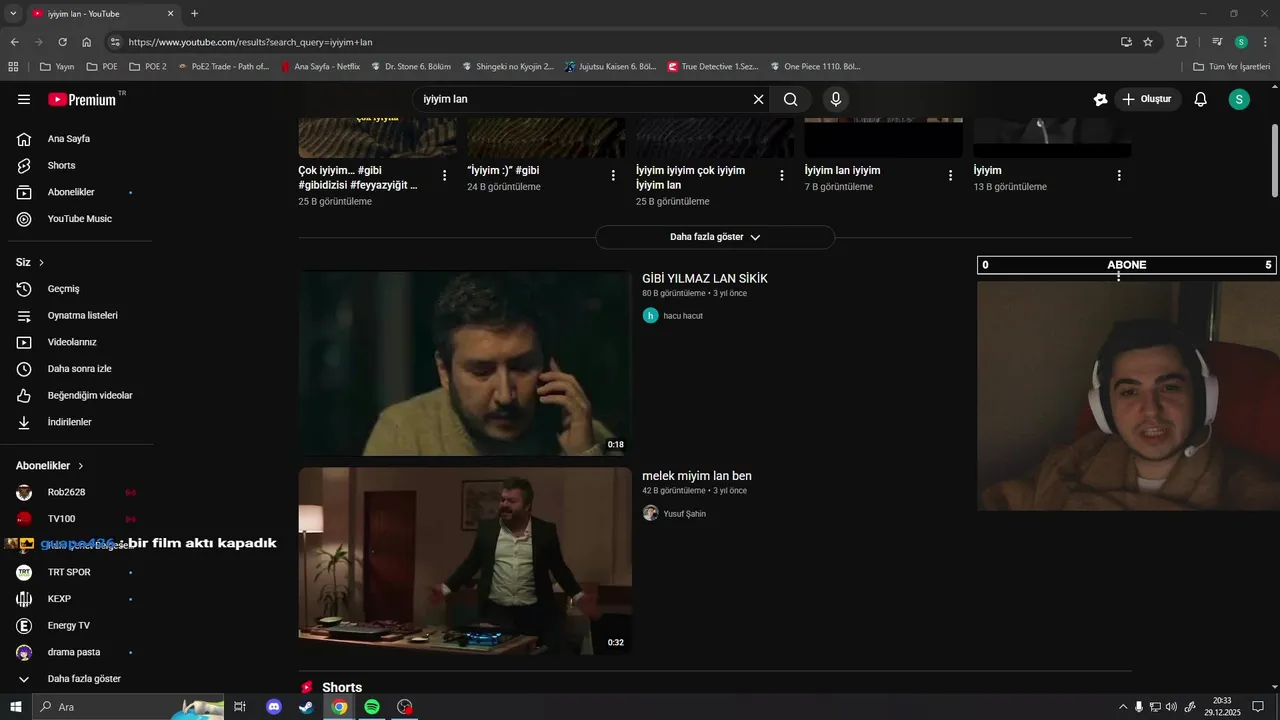Image resolution: width=1280 pixels, height=720 pixels.
Task: Show hidden system tray icons
Action: point(1122,707)
